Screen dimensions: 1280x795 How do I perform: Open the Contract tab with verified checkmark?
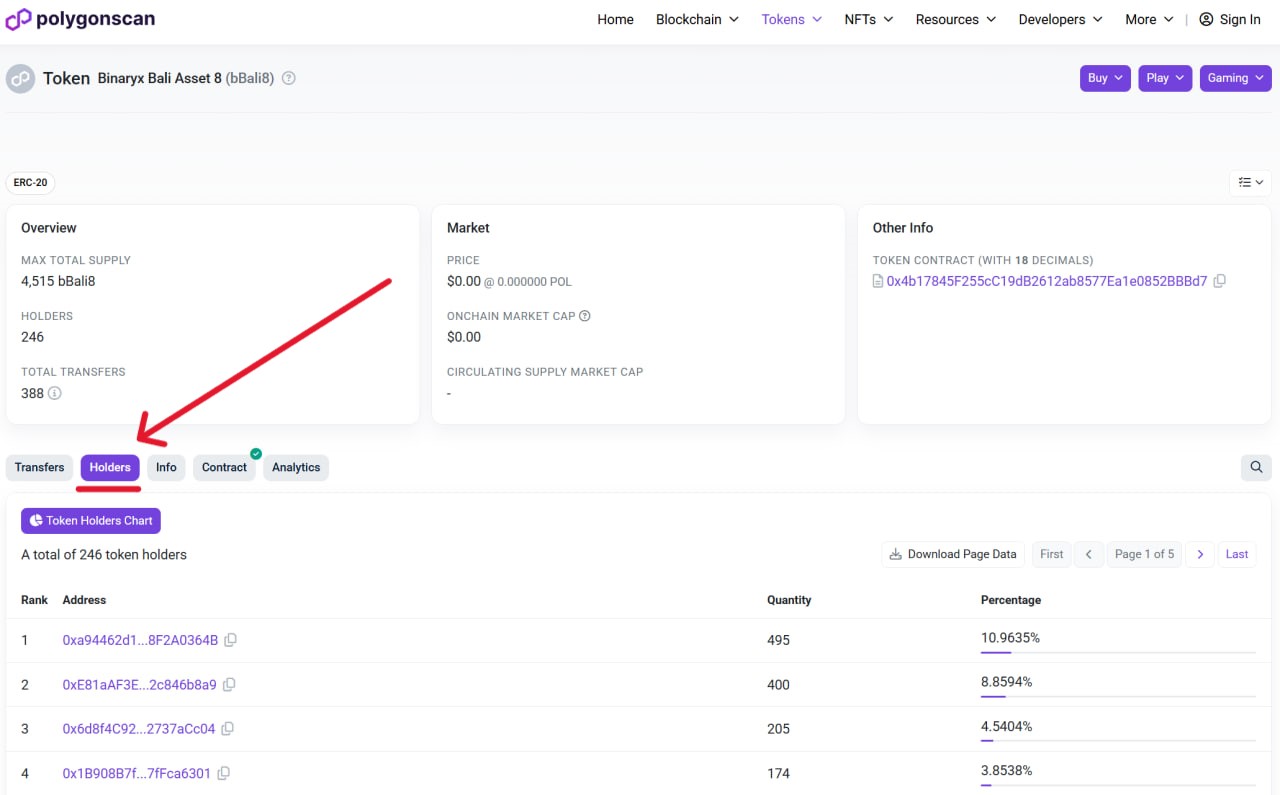click(224, 467)
